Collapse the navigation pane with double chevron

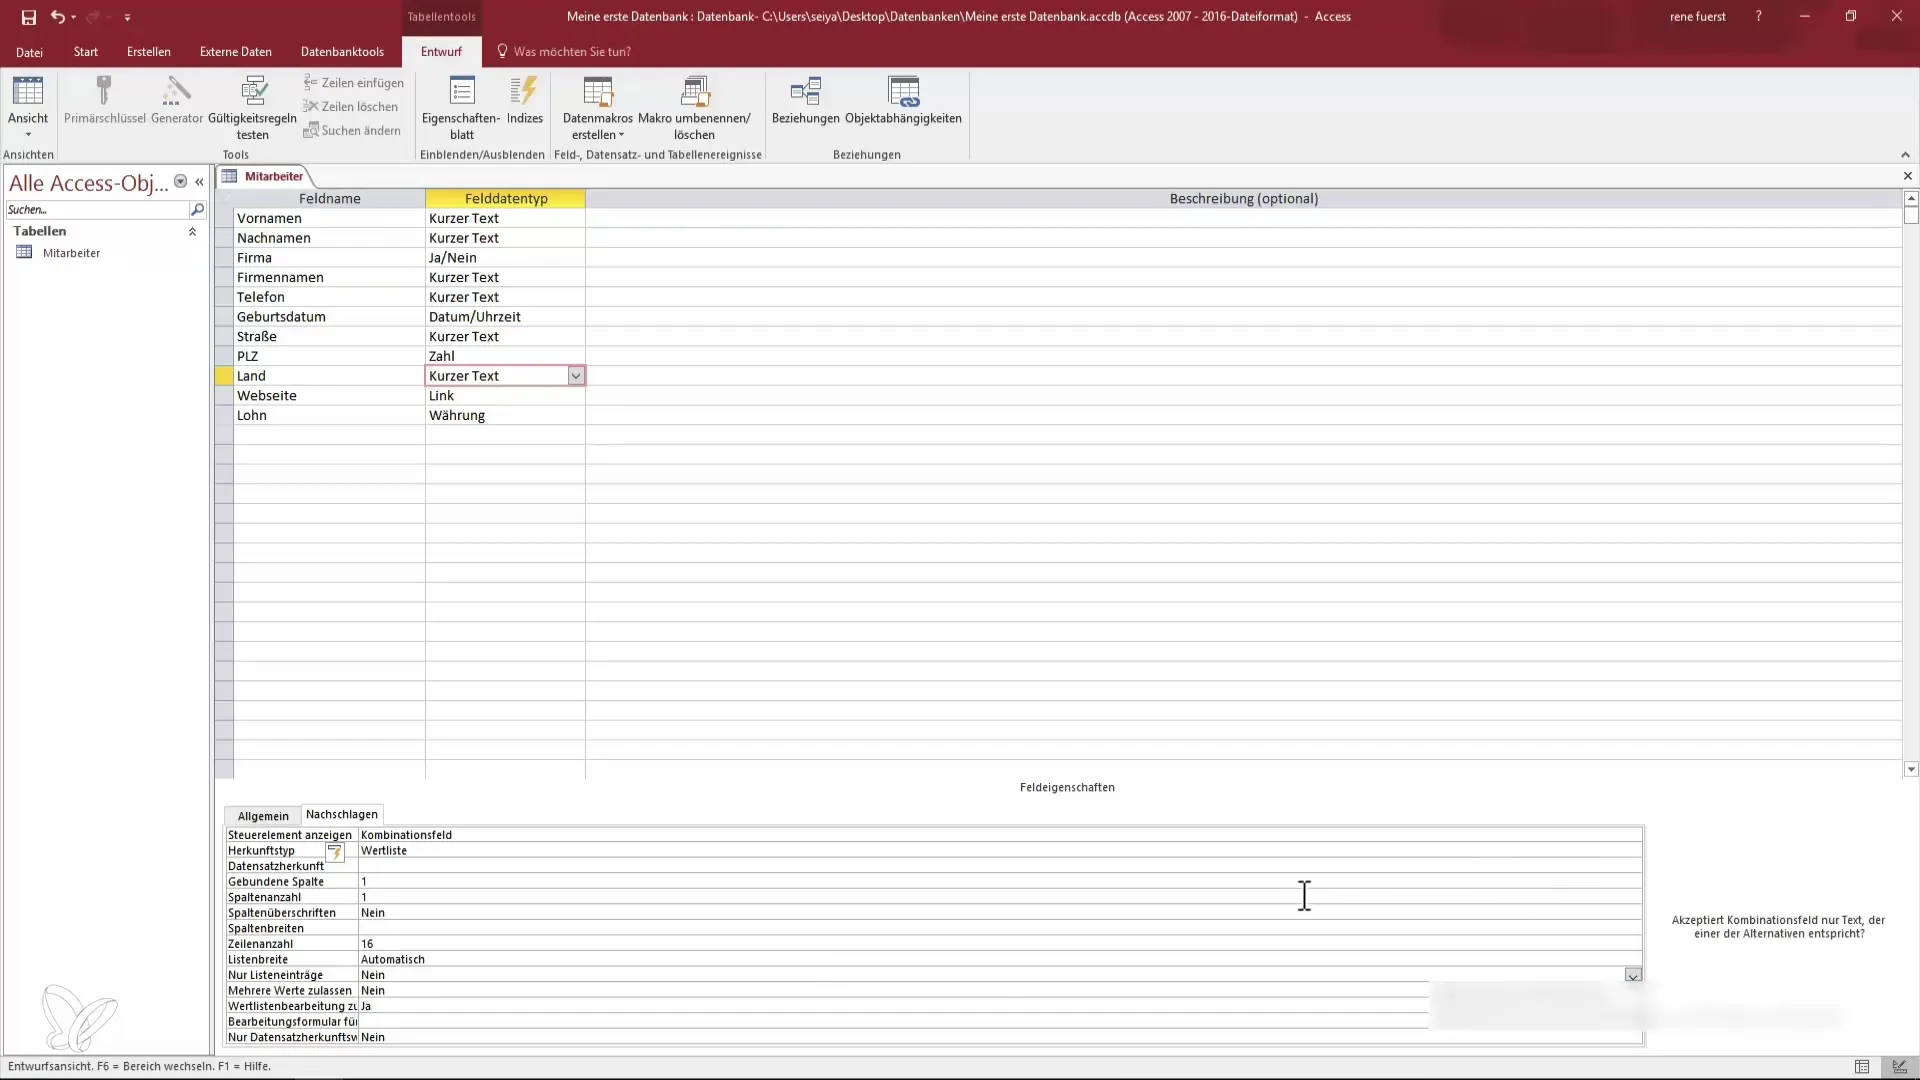(x=199, y=182)
